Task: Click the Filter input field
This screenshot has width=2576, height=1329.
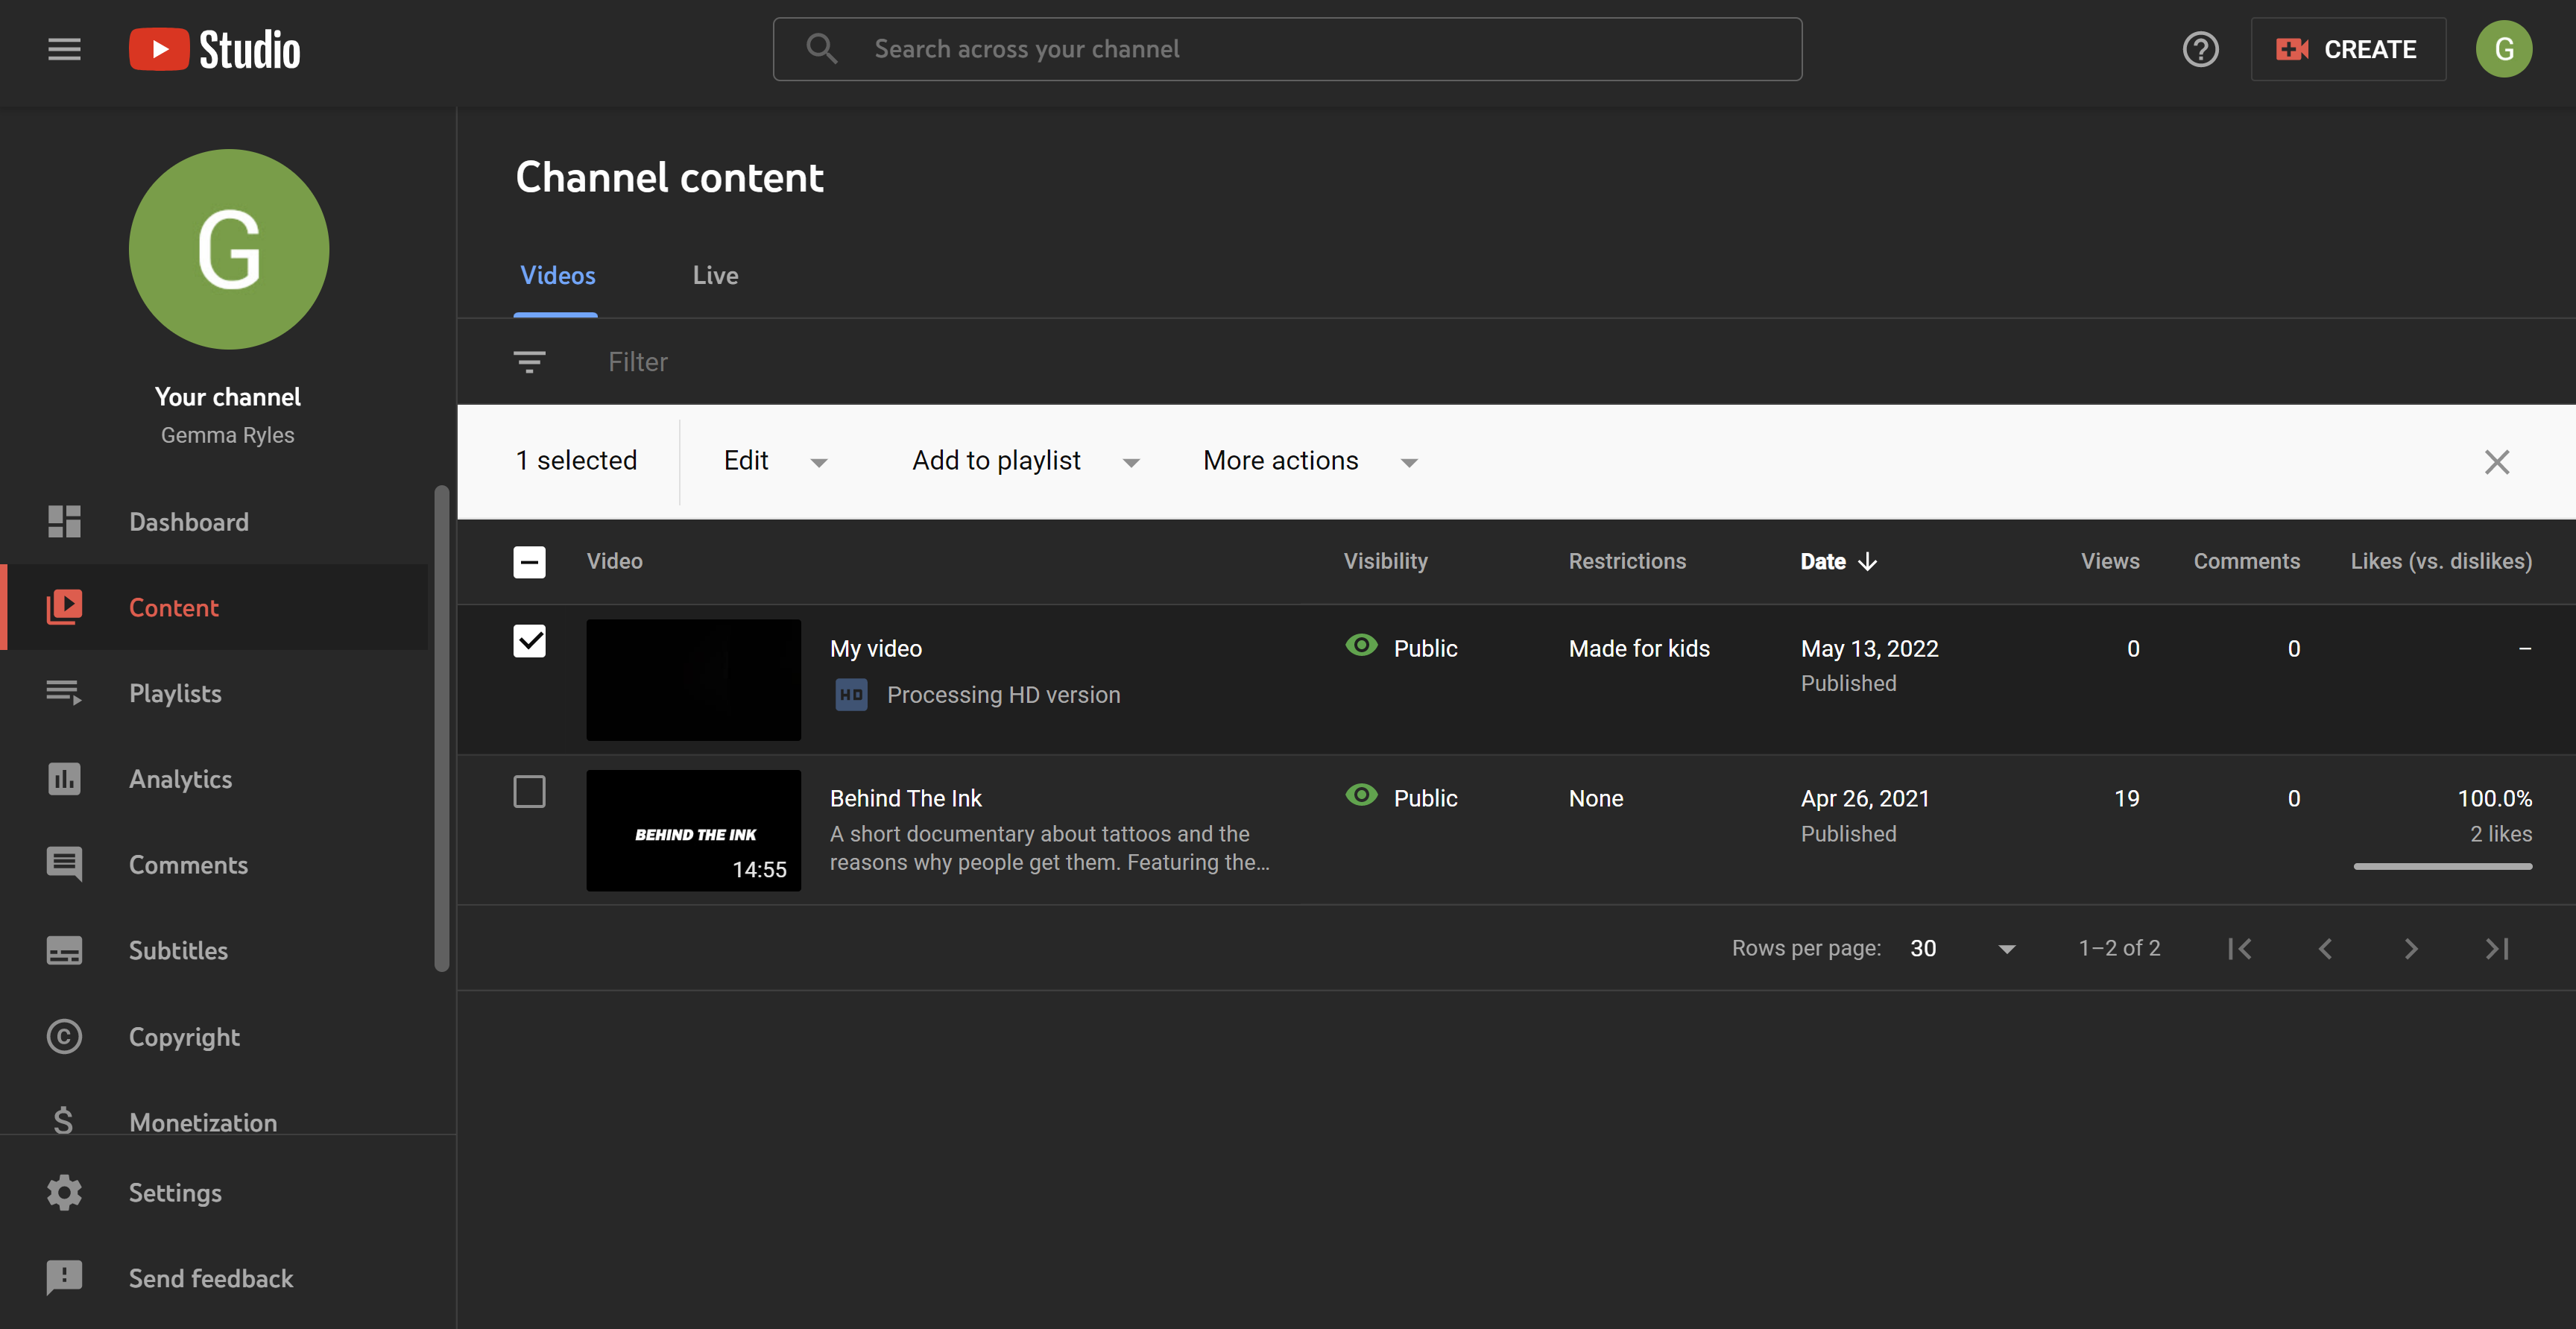Action: [638, 361]
